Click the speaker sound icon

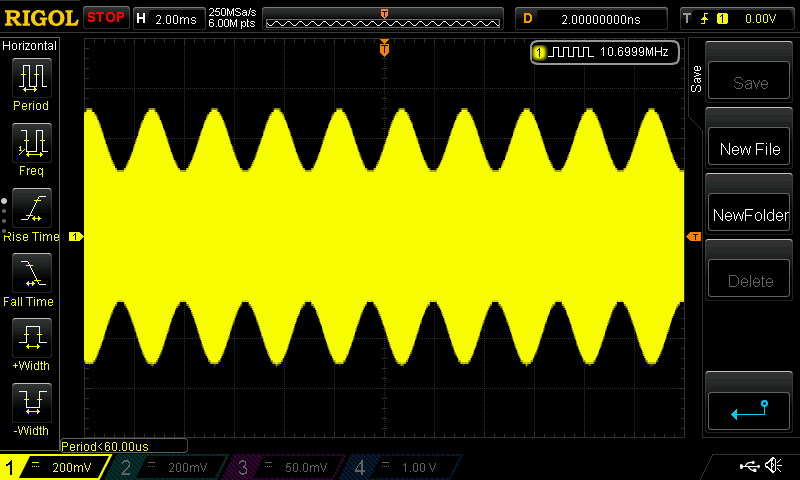coord(773,466)
